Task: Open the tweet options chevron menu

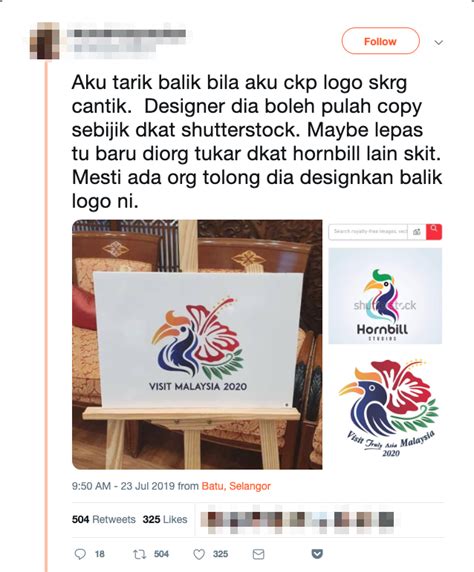Action: tap(439, 43)
